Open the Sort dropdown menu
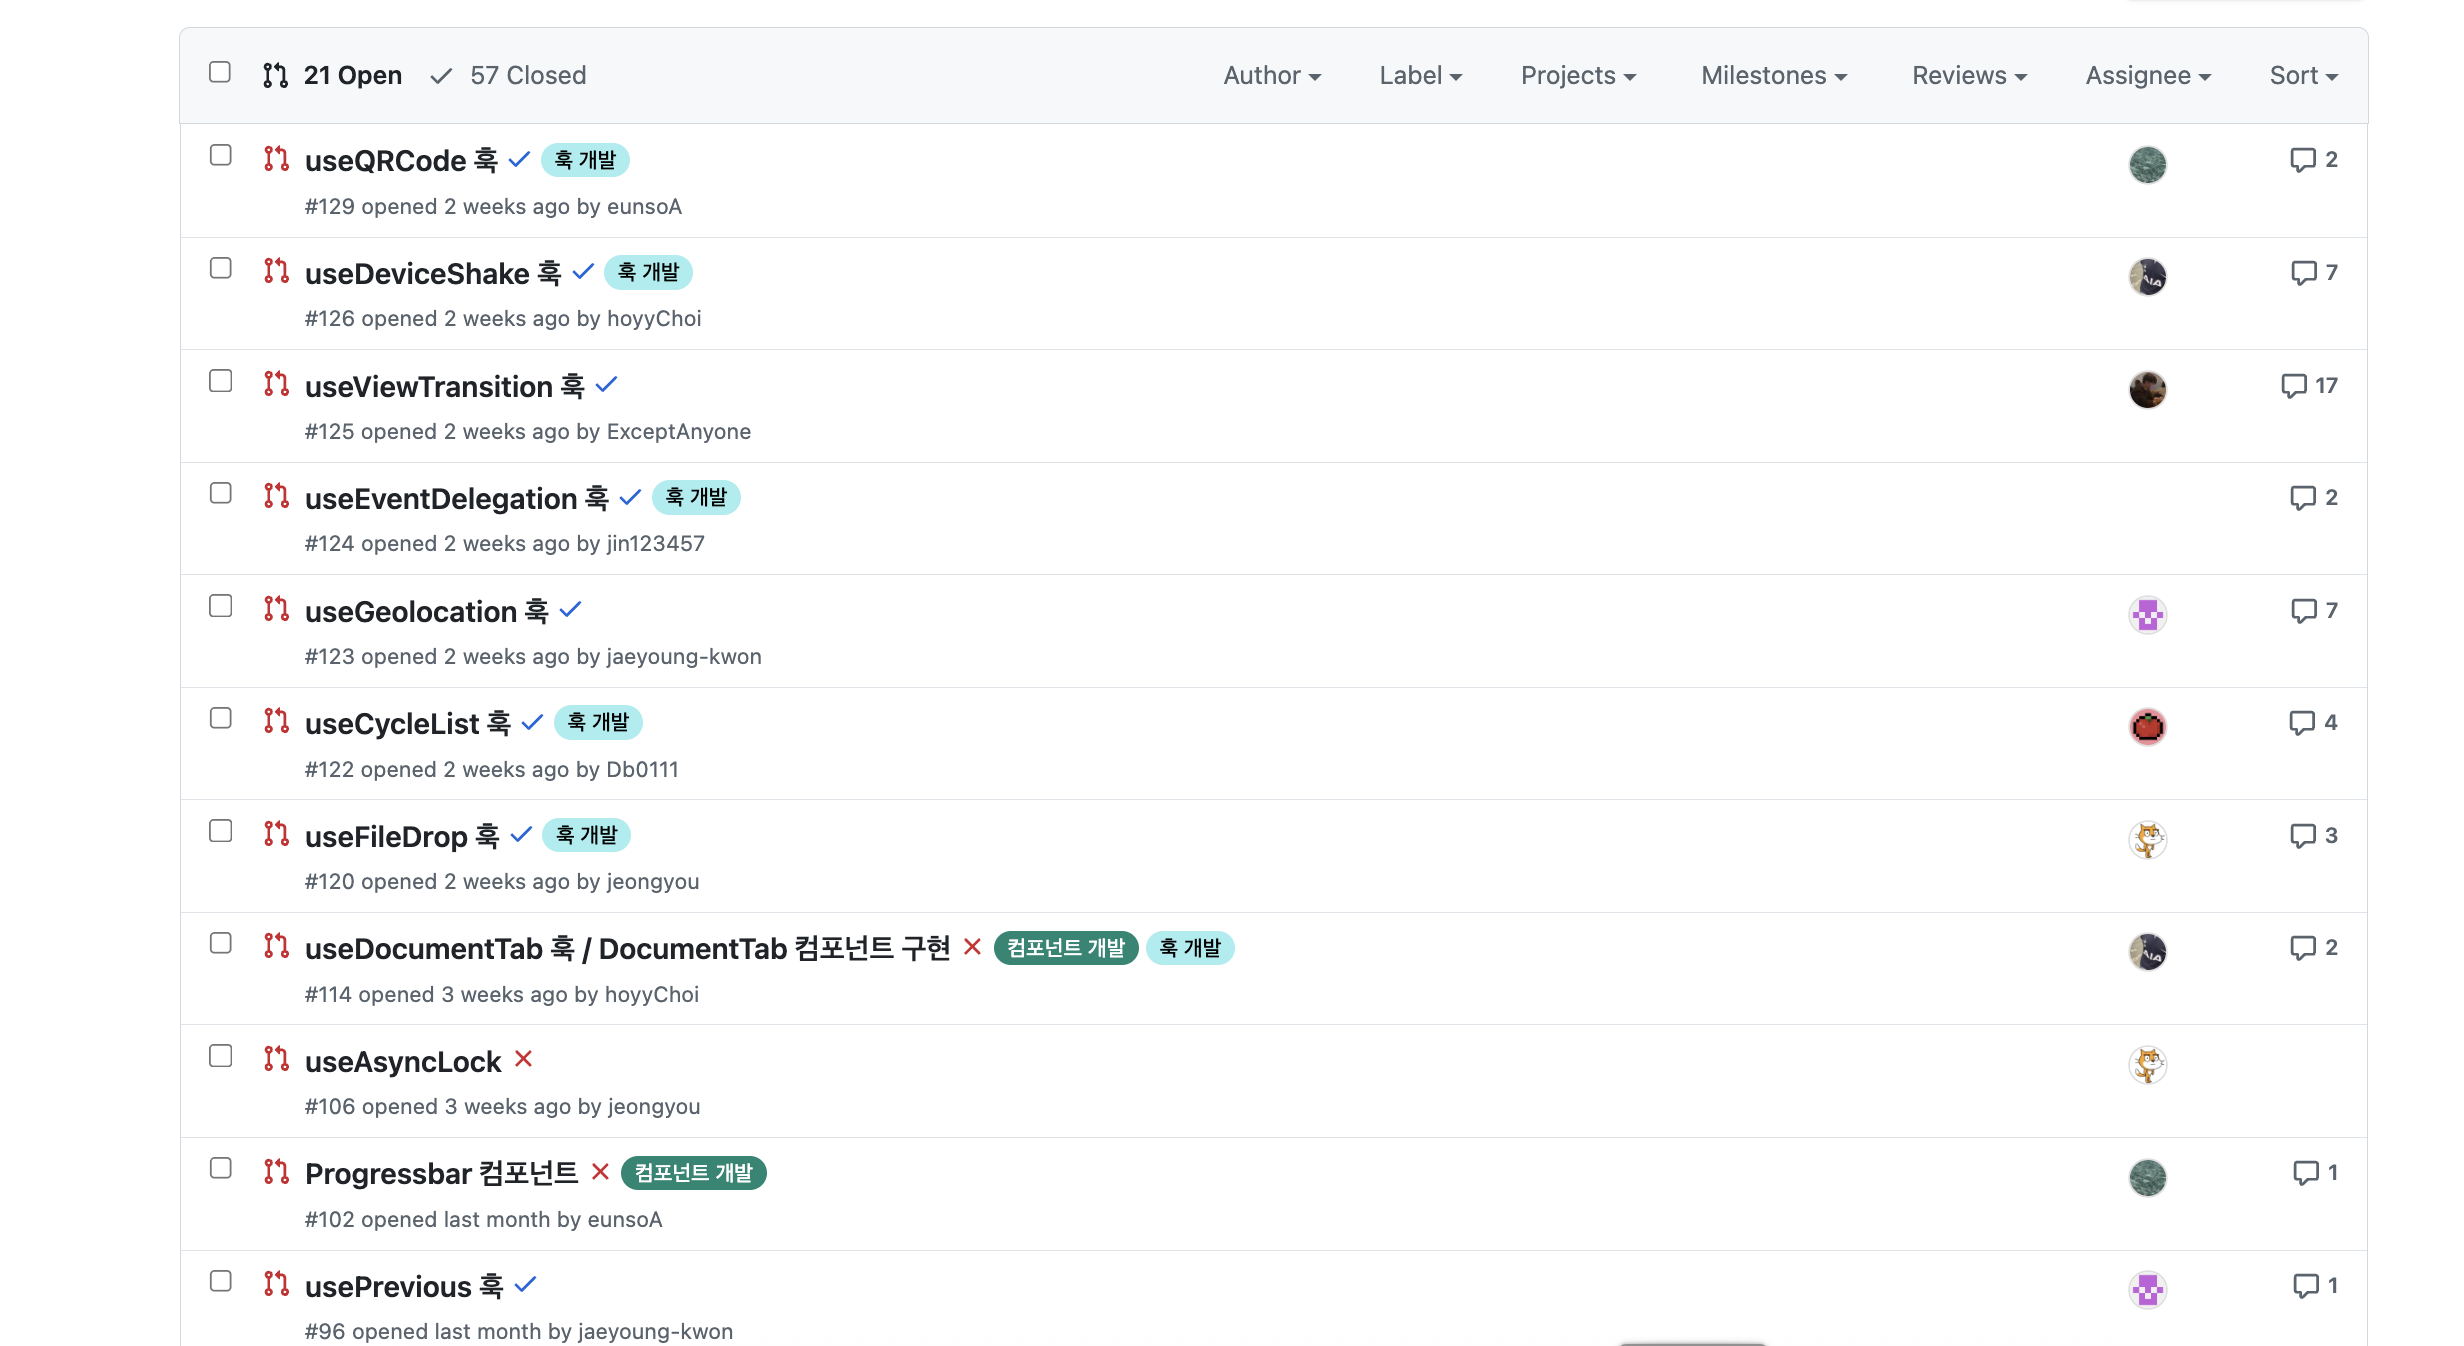The height and width of the screenshot is (1346, 2464). pos(2303,76)
